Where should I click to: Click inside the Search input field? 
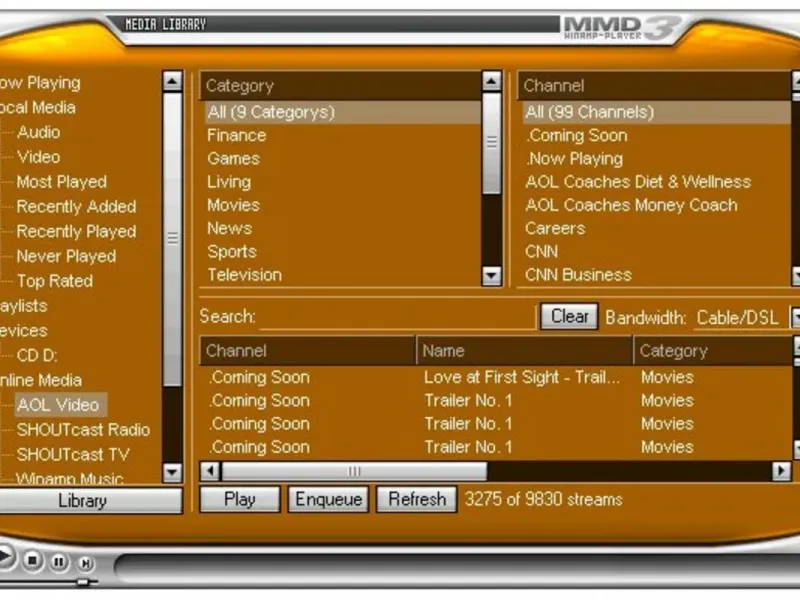[397, 317]
